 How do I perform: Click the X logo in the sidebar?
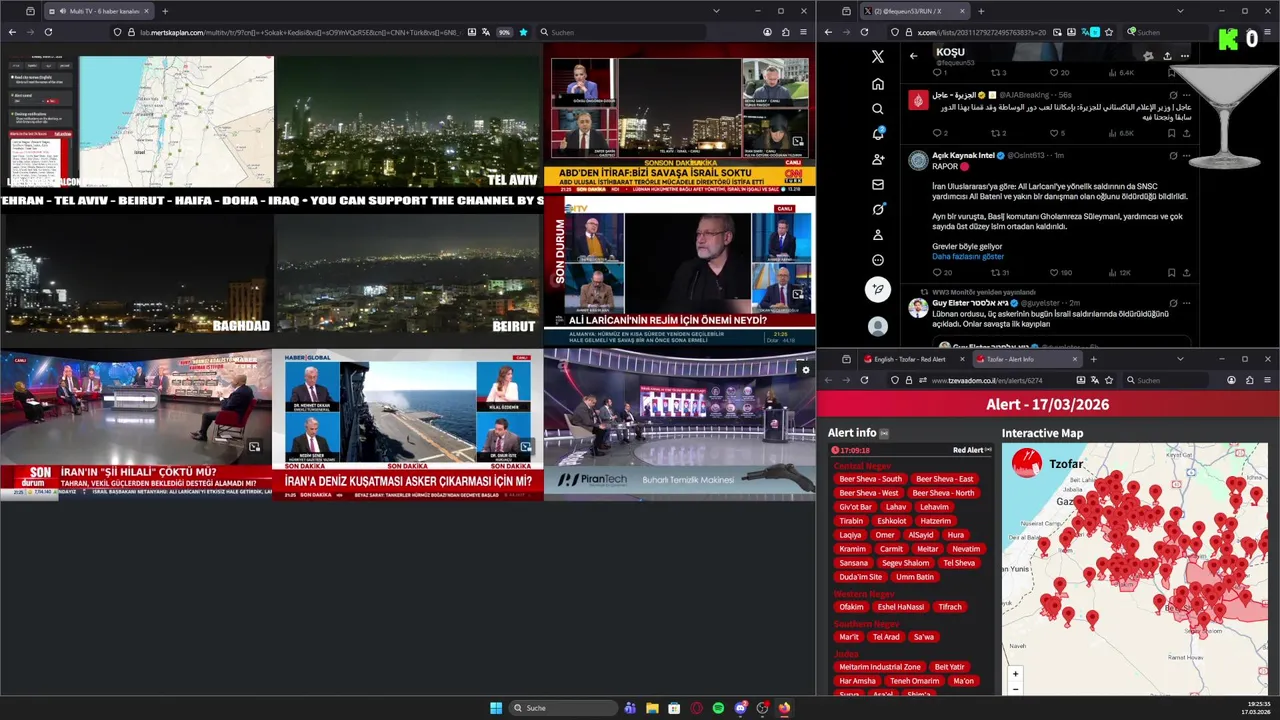[878, 57]
